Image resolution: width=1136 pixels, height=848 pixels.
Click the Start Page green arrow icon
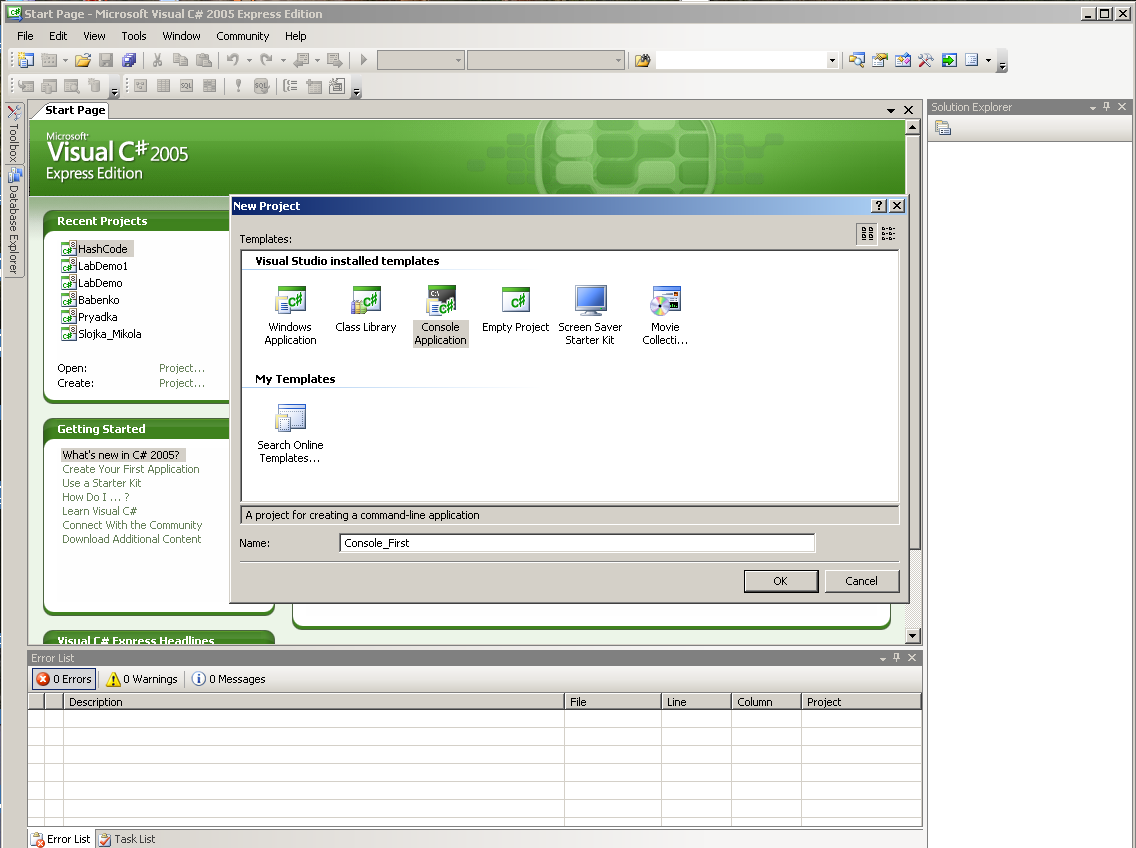pyautogui.click(x=949, y=60)
